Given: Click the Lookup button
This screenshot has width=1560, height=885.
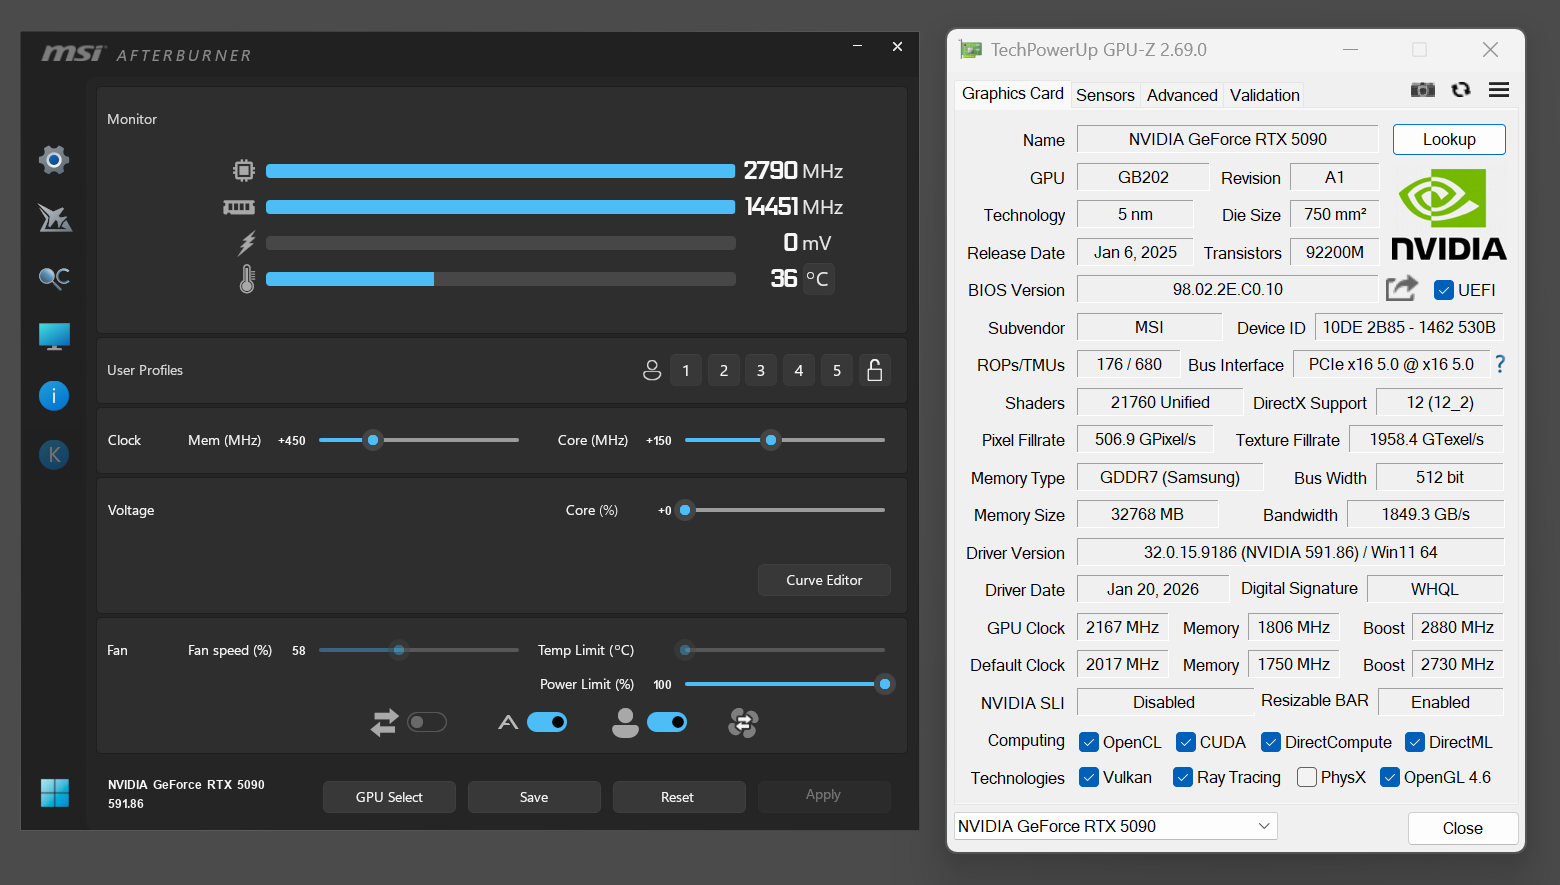Looking at the screenshot, I should (x=1449, y=139).
